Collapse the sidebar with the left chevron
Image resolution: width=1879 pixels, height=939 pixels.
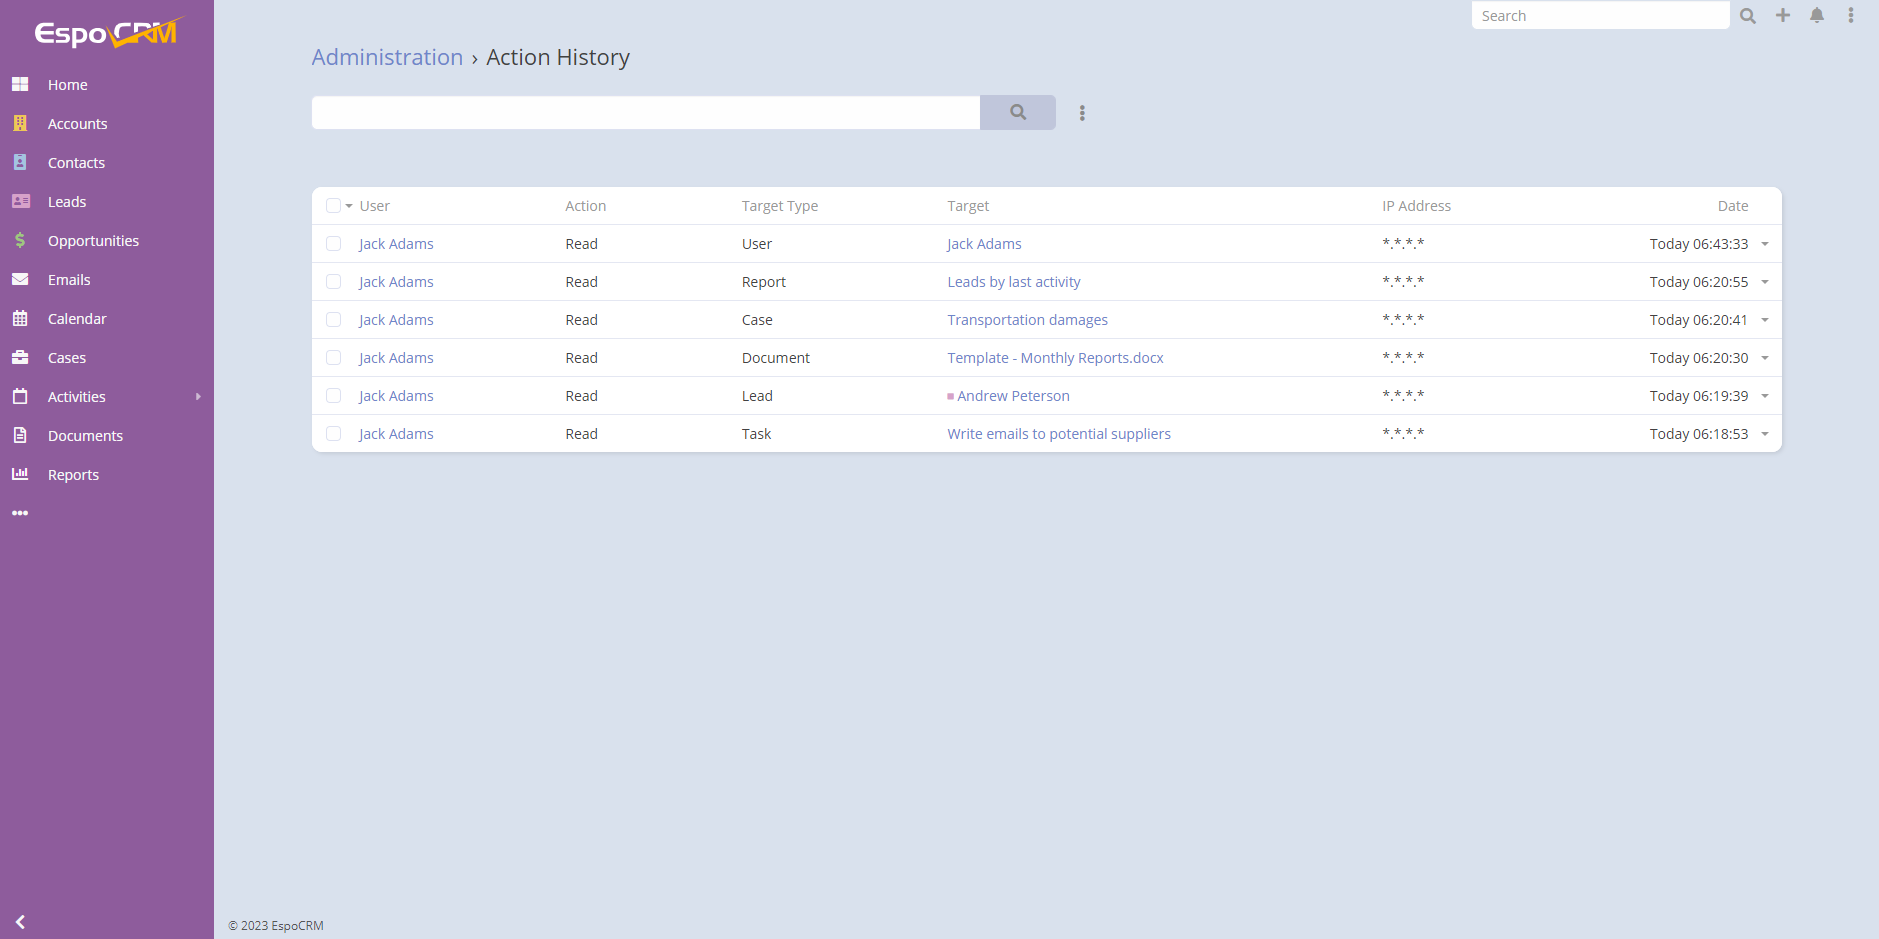[x=20, y=922]
